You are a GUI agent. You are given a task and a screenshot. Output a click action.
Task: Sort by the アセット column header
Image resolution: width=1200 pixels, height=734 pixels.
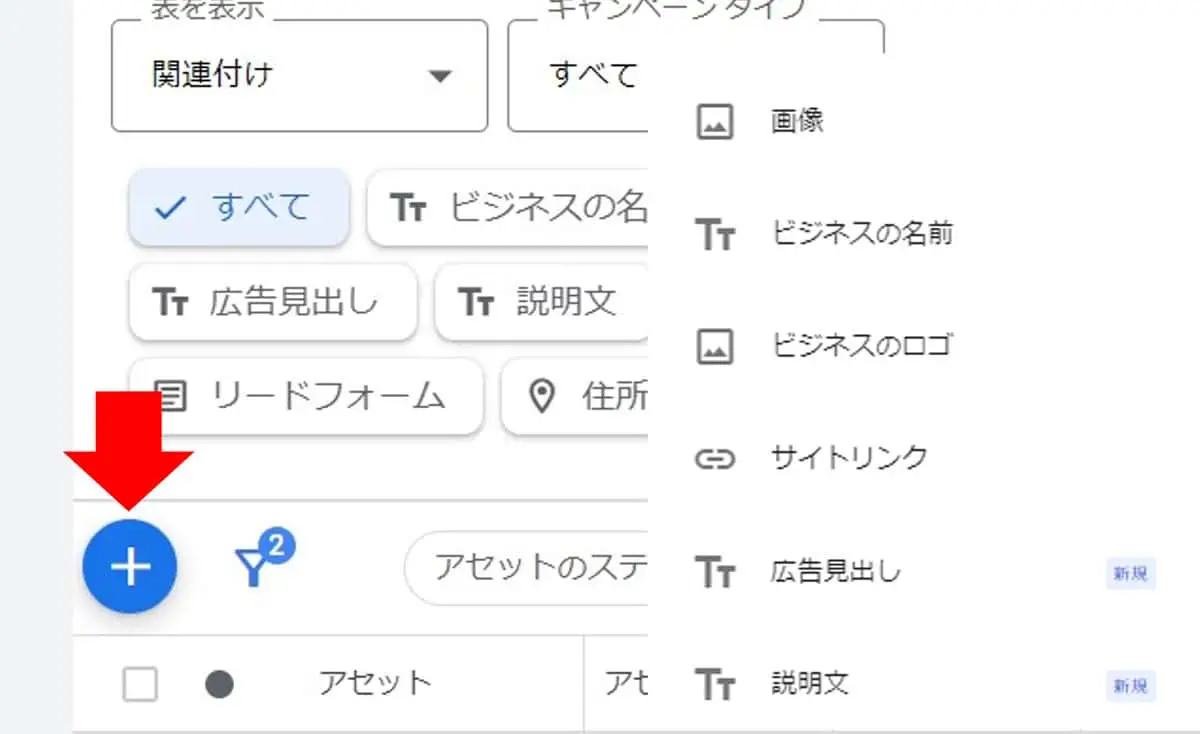coord(375,684)
